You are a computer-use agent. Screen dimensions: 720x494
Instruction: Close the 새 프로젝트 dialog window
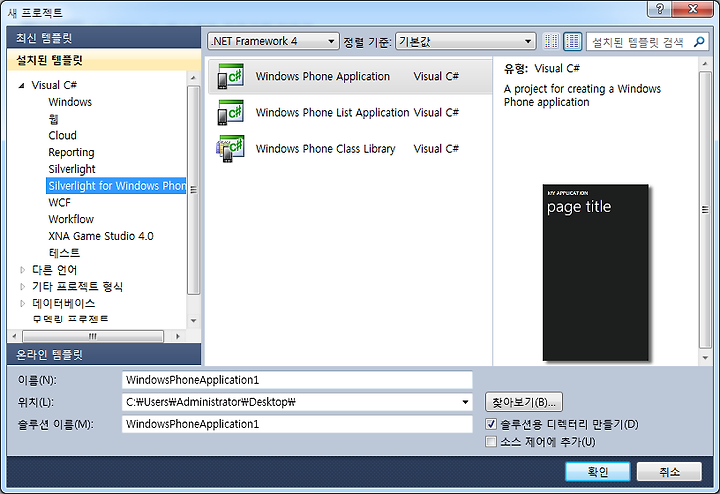pyautogui.click(x=693, y=9)
